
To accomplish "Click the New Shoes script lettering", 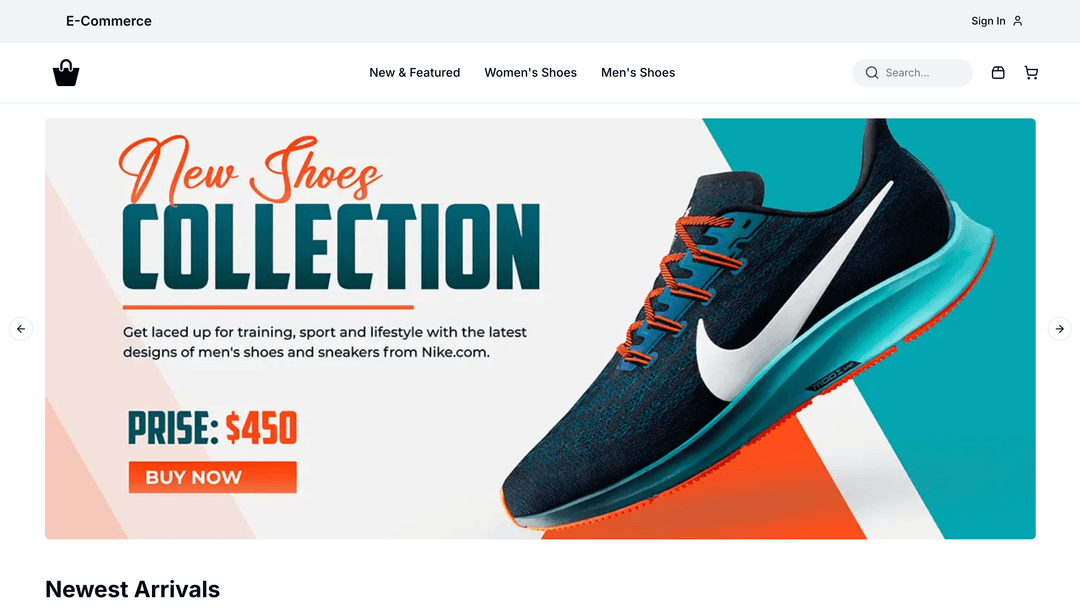I will click(x=249, y=169).
